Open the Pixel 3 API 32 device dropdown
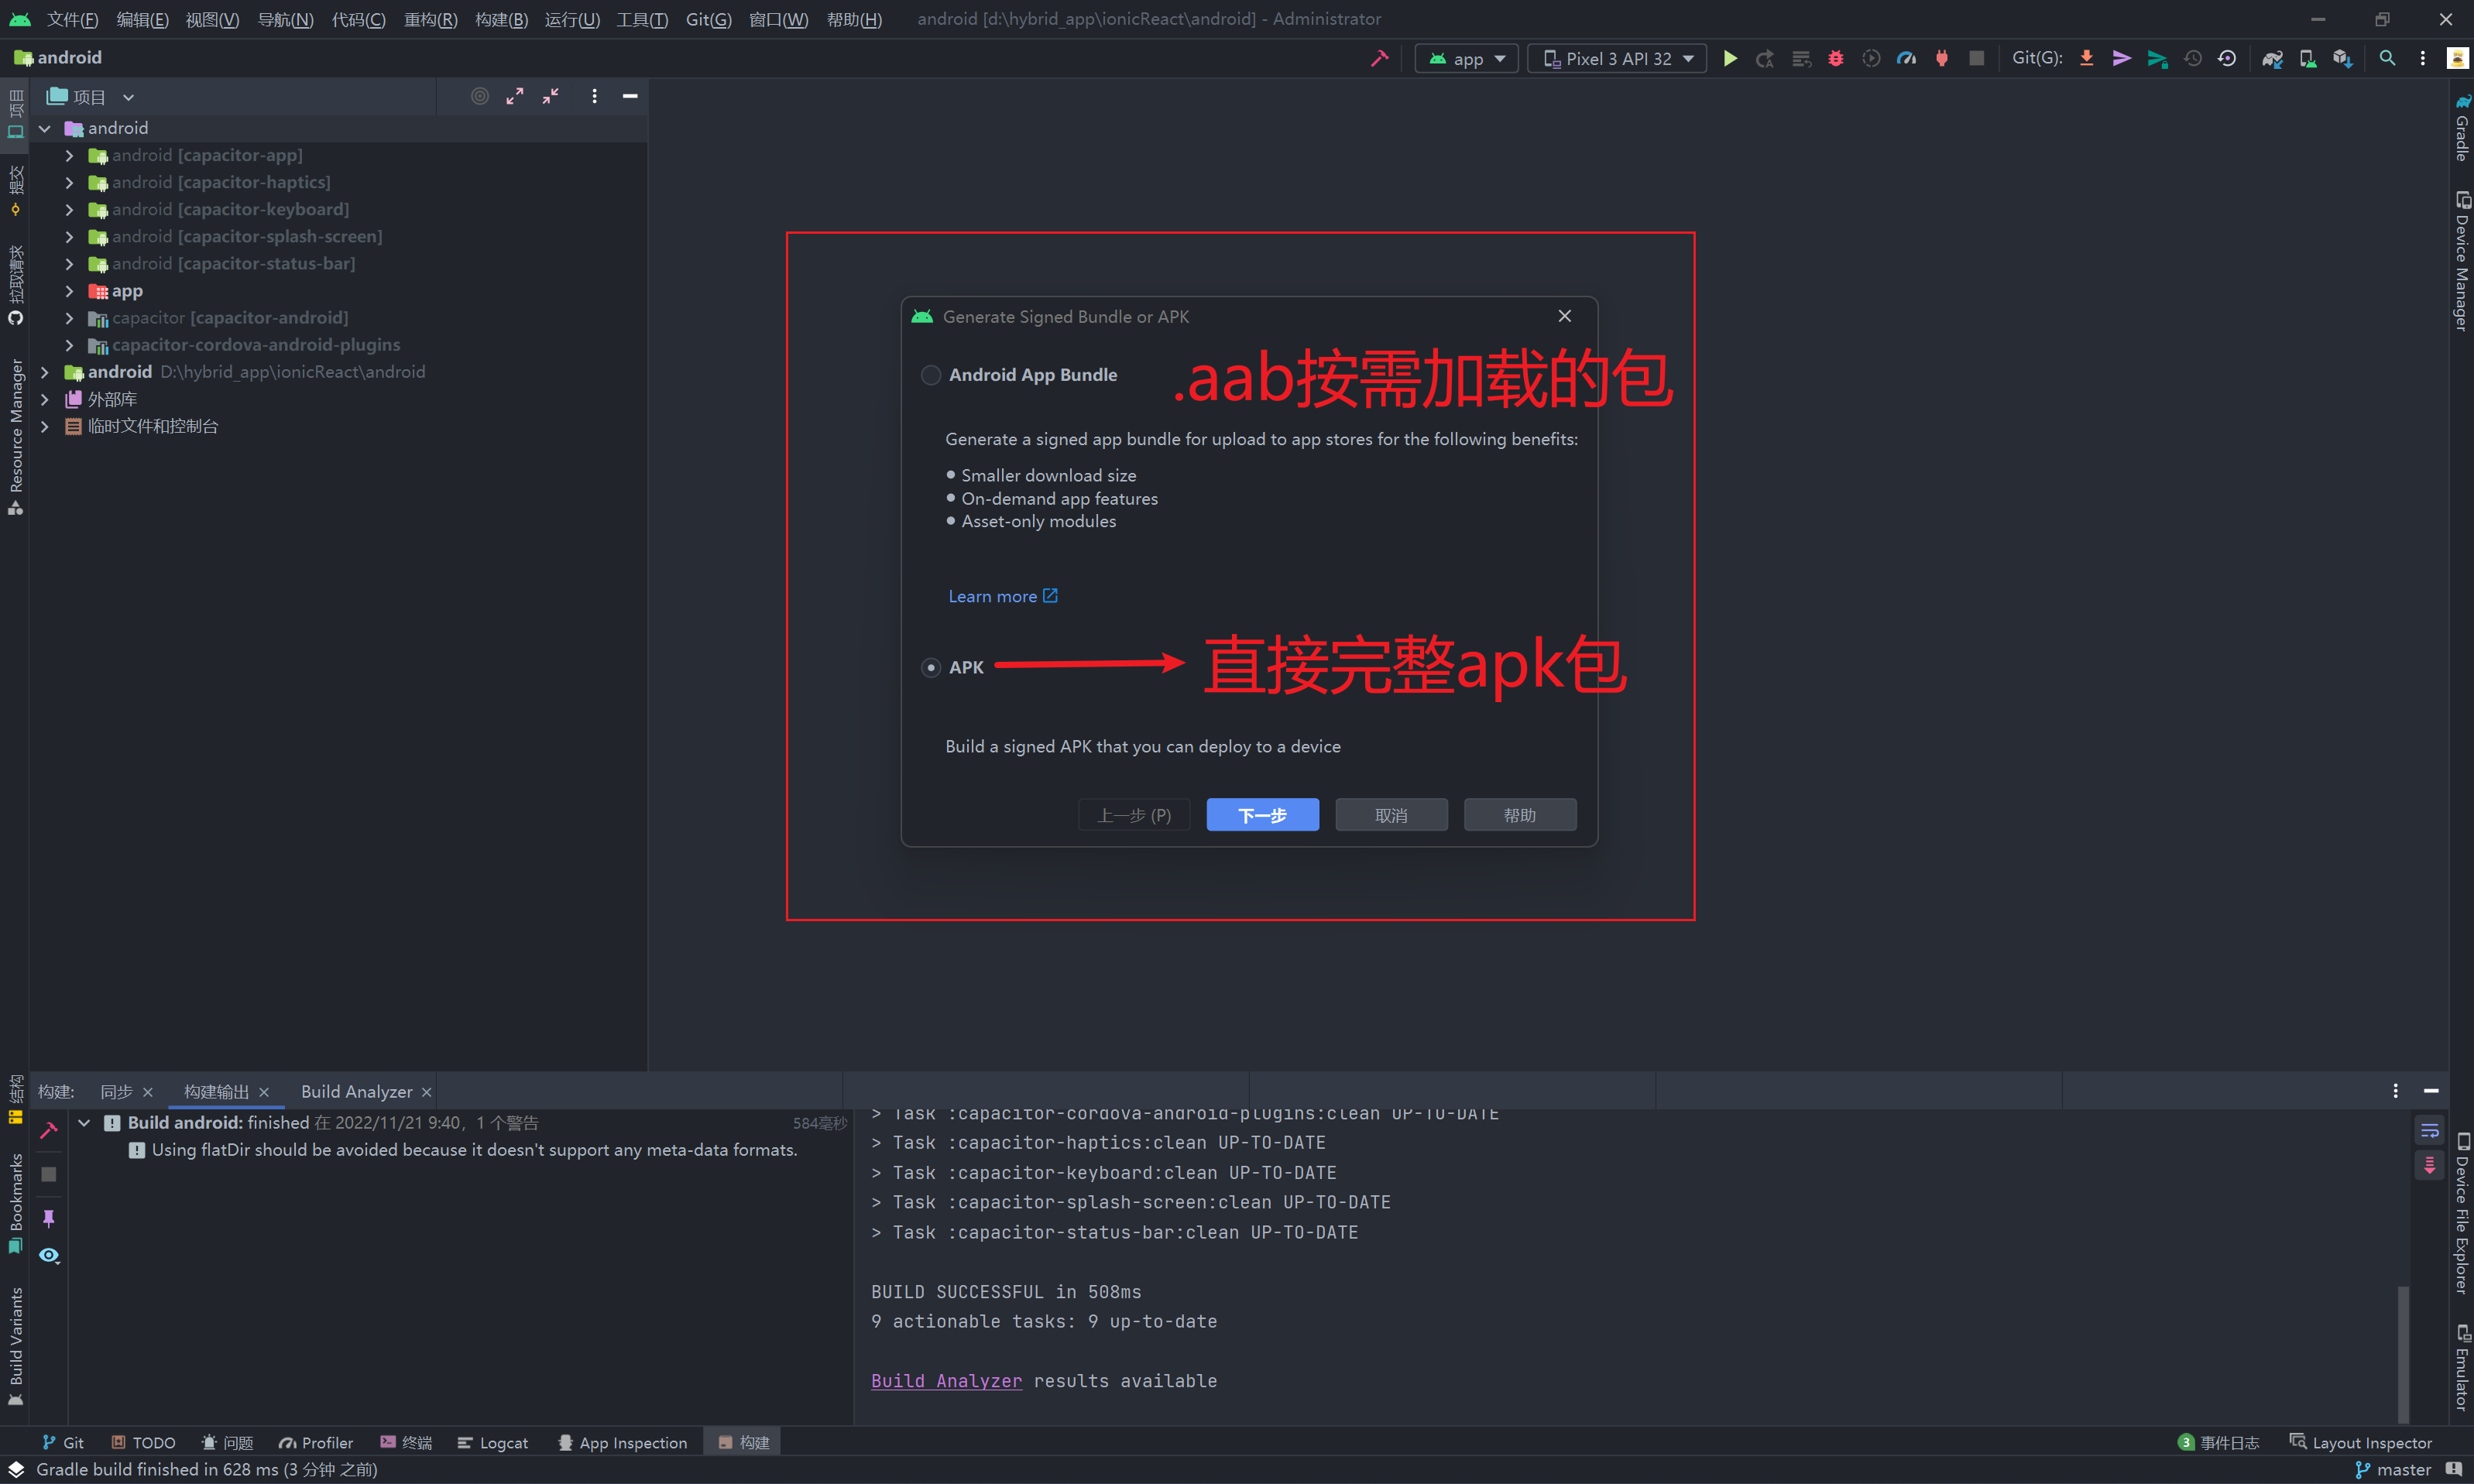Viewport: 2474px width, 1484px height. (1618, 59)
